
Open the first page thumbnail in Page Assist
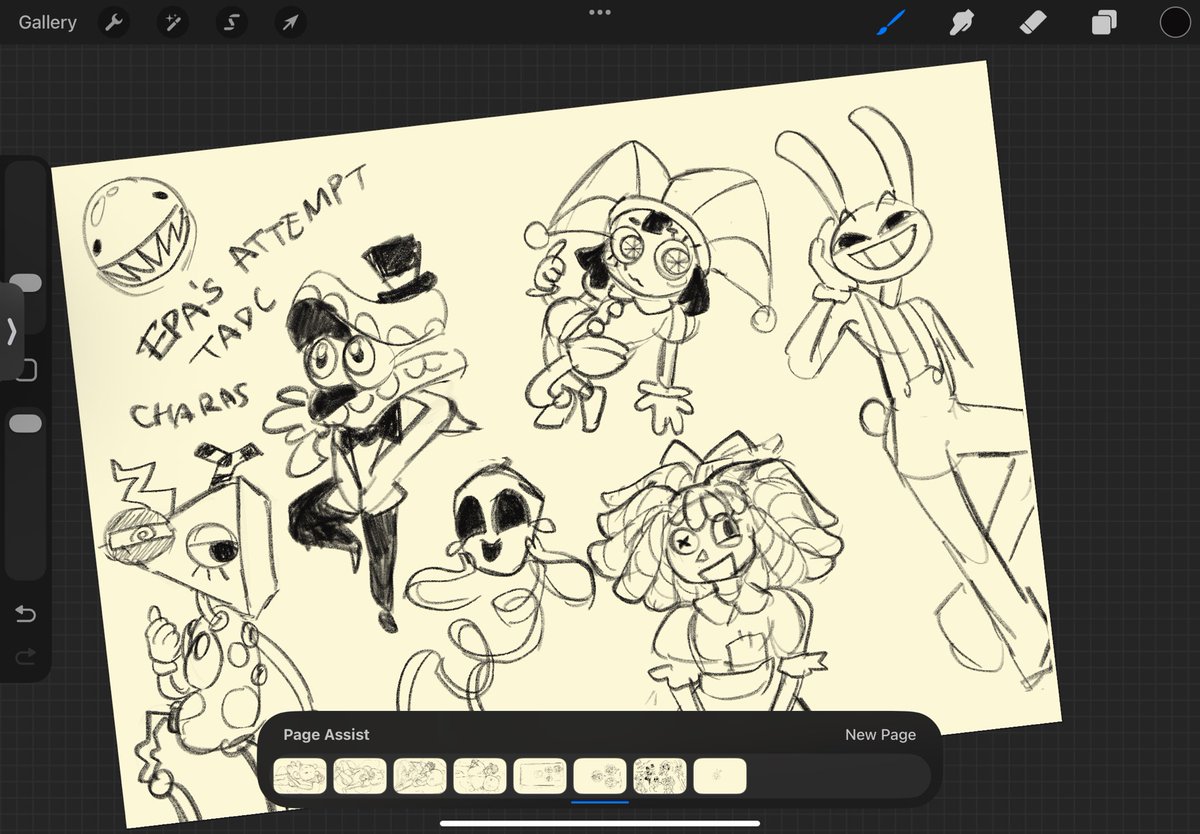pos(300,776)
